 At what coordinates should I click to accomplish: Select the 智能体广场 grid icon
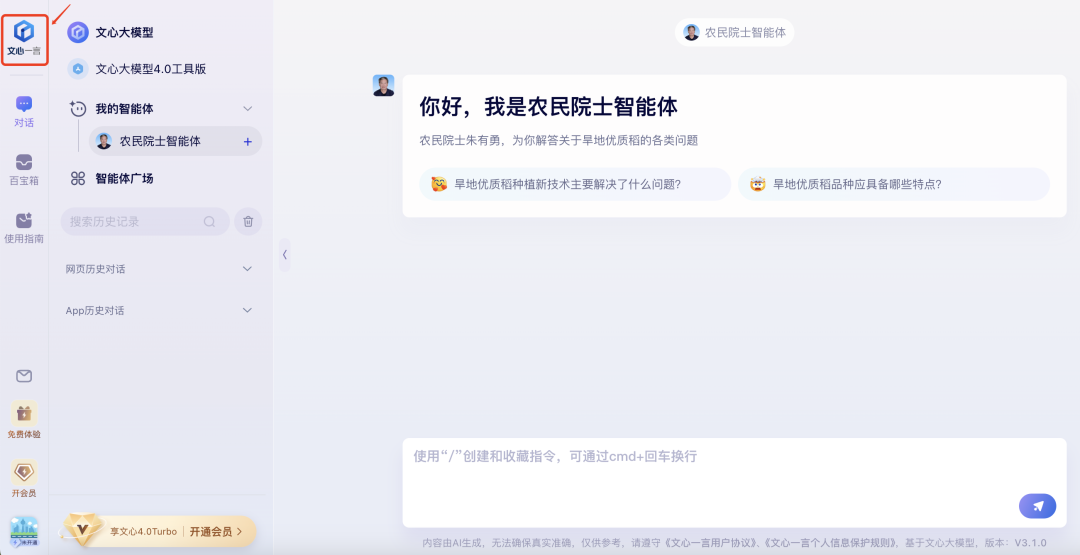(78, 178)
